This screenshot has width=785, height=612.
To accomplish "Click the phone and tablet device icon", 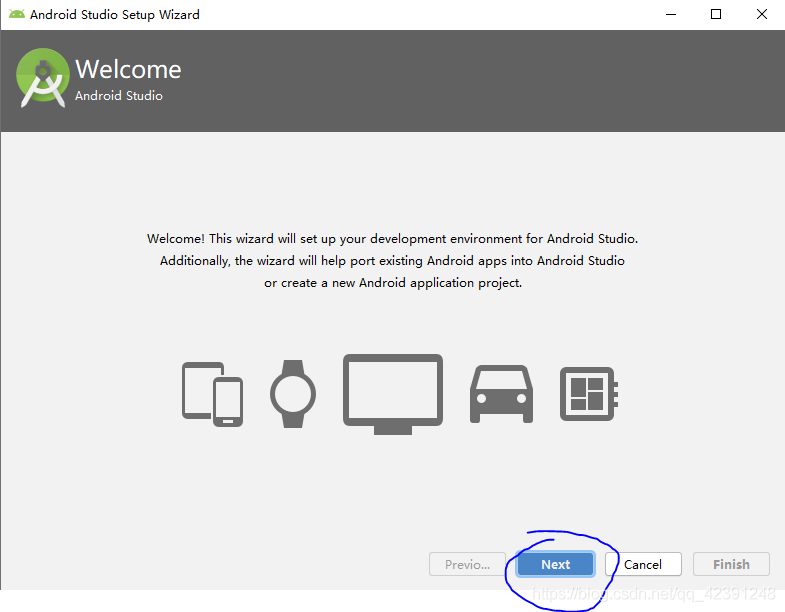I will [212, 394].
